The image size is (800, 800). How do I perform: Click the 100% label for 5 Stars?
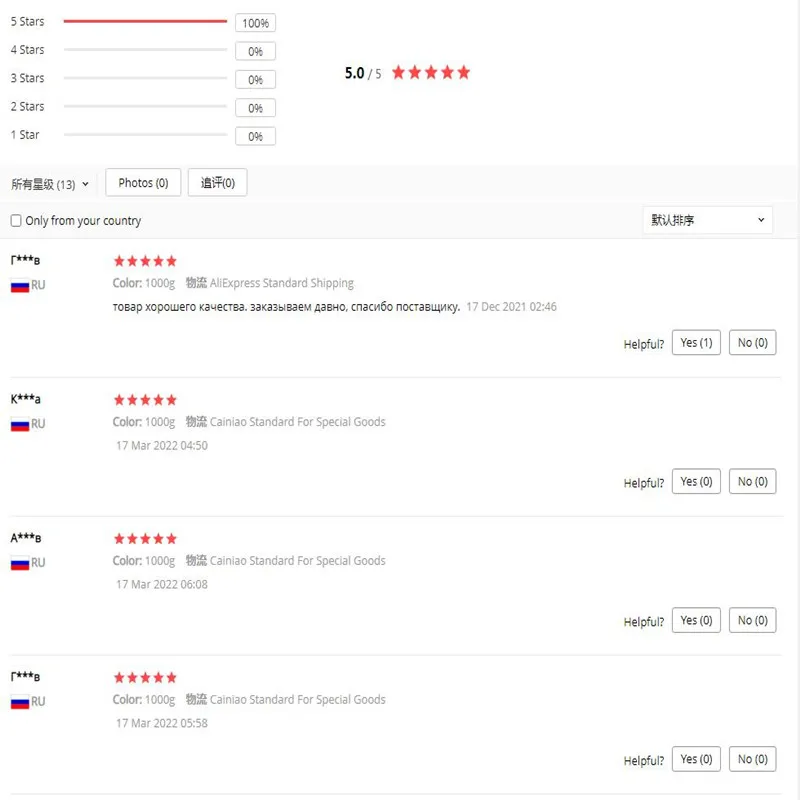point(255,23)
